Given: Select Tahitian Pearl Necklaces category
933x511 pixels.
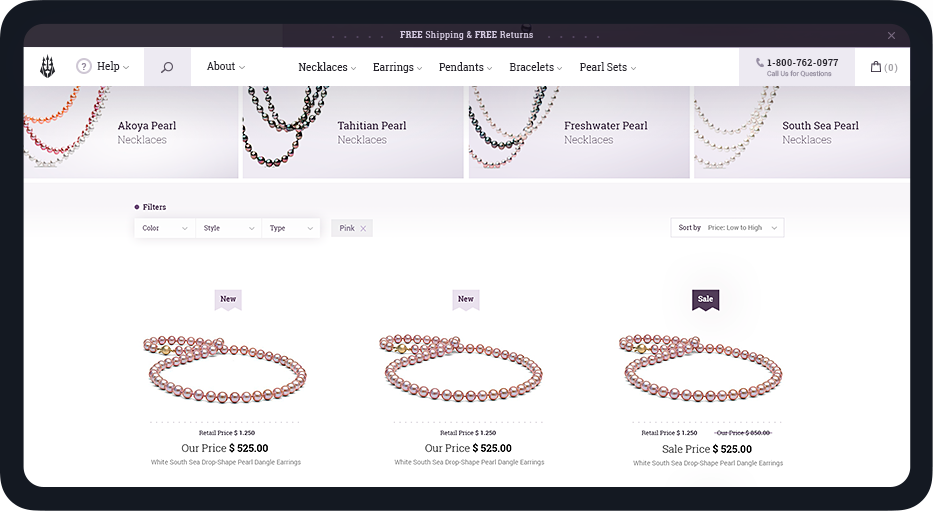Looking at the screenshot, I should [x=353, y=132].
